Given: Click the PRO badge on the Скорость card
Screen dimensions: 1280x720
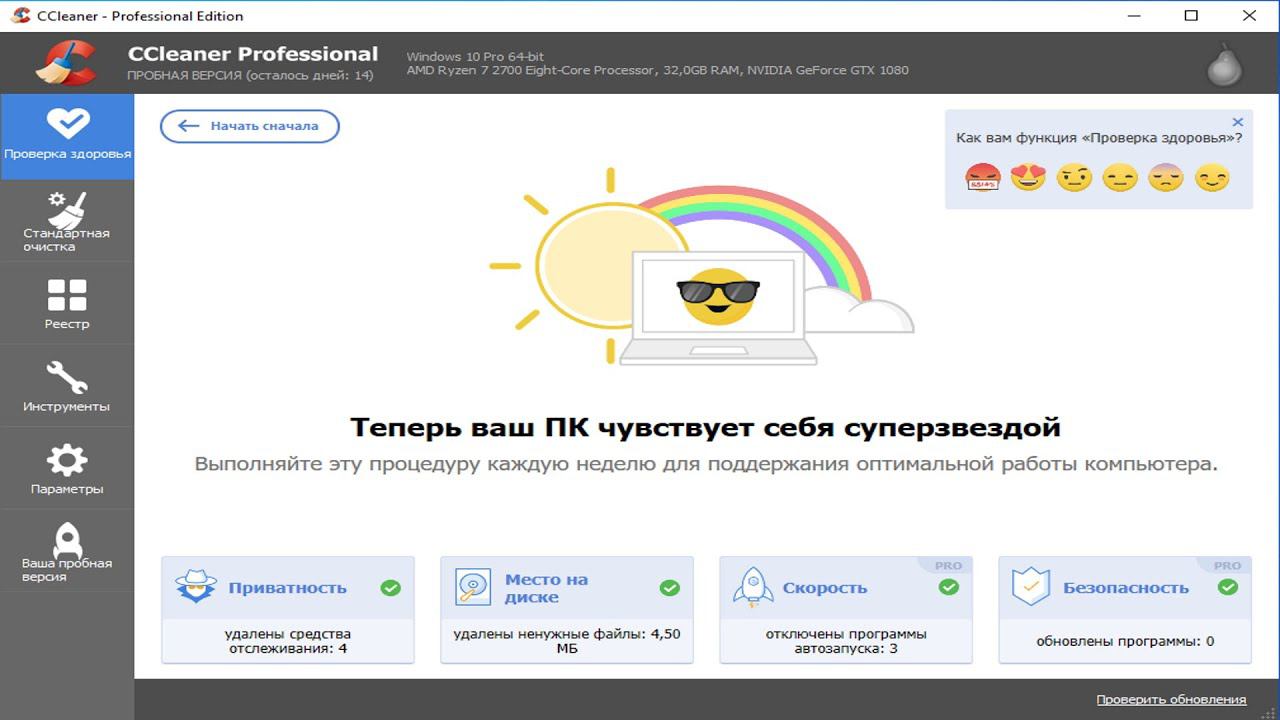Looking at the screenshot, I should [948, 566].
